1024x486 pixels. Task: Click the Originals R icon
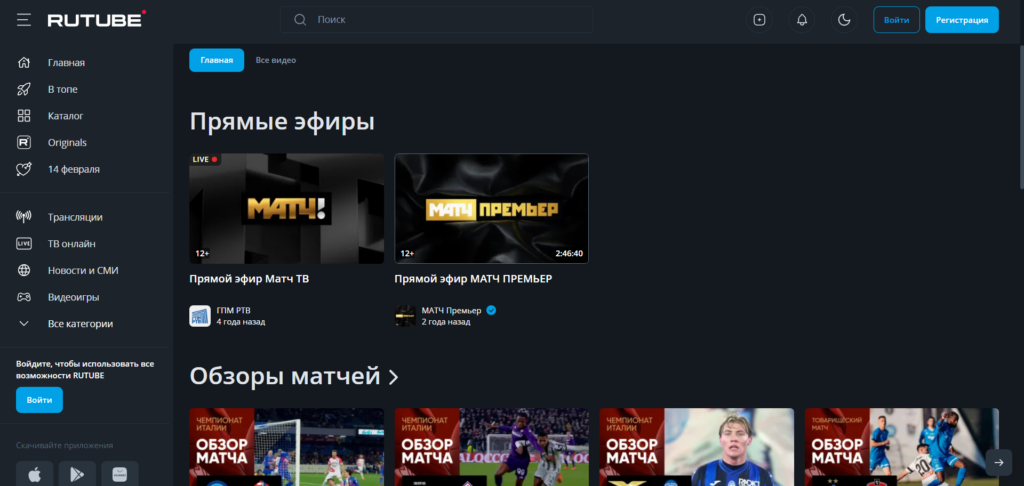[24, 142]
